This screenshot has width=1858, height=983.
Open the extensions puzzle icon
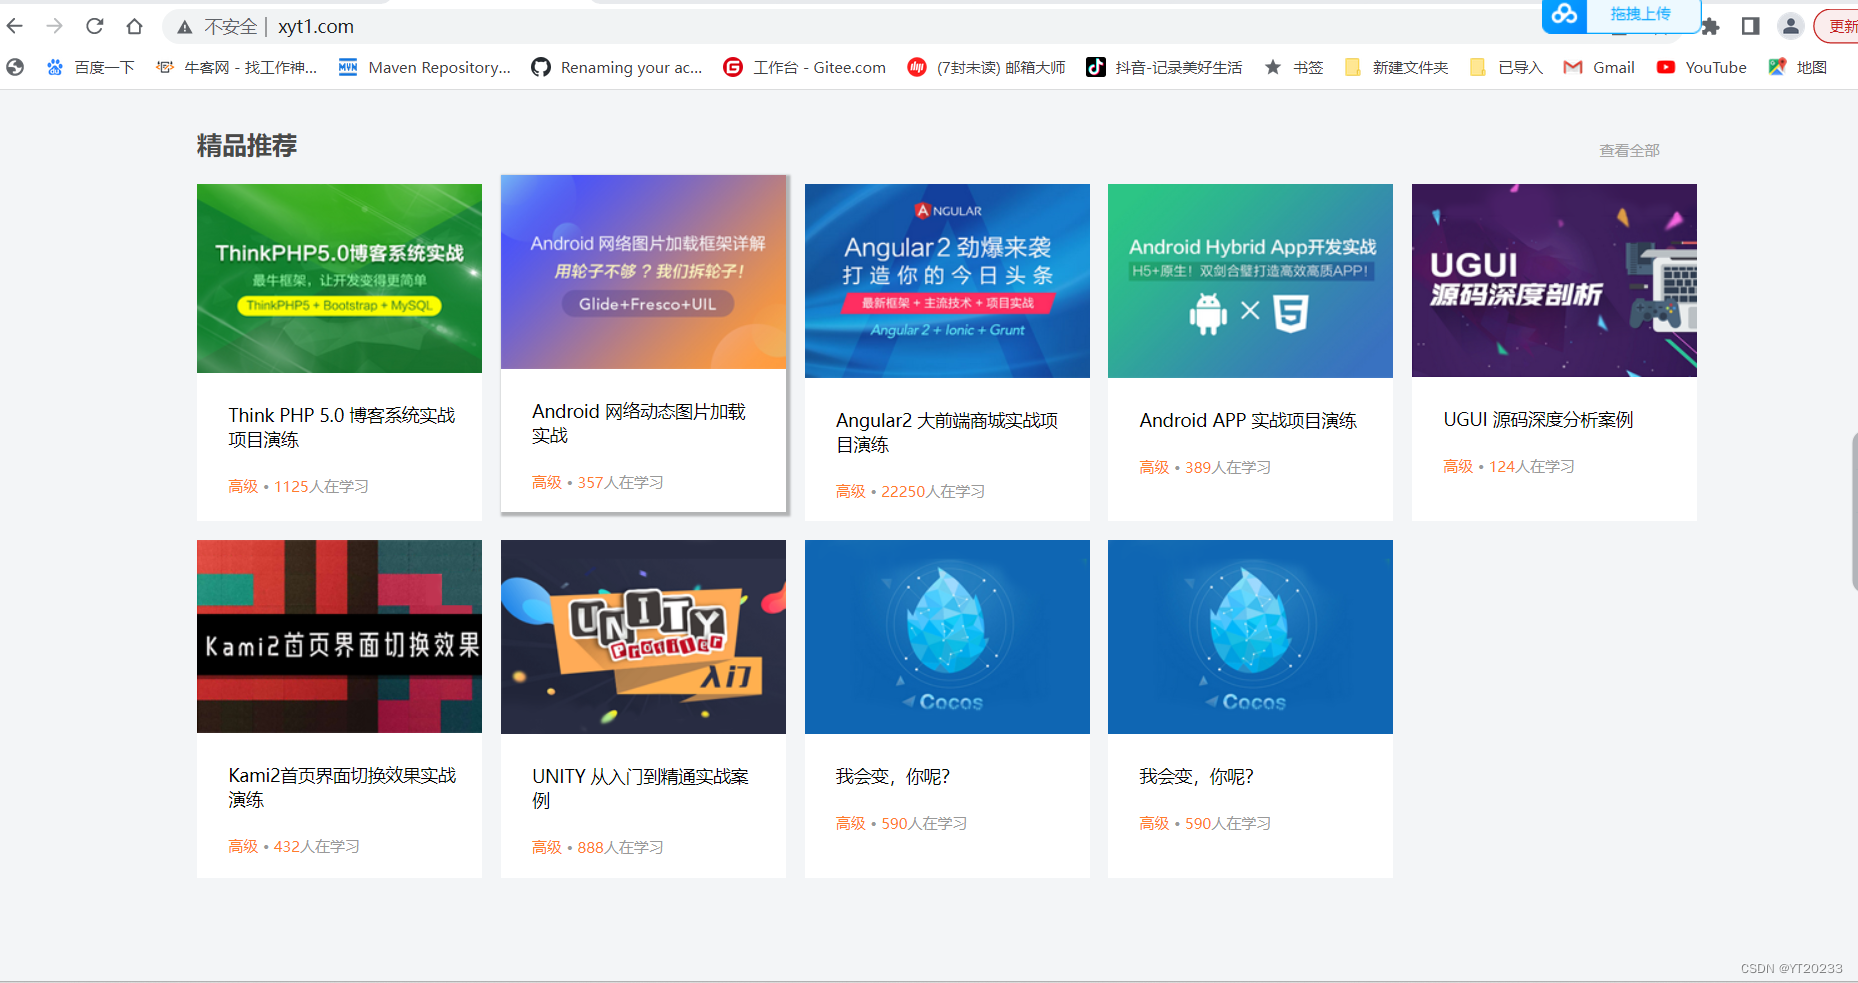pos(1710,27)
